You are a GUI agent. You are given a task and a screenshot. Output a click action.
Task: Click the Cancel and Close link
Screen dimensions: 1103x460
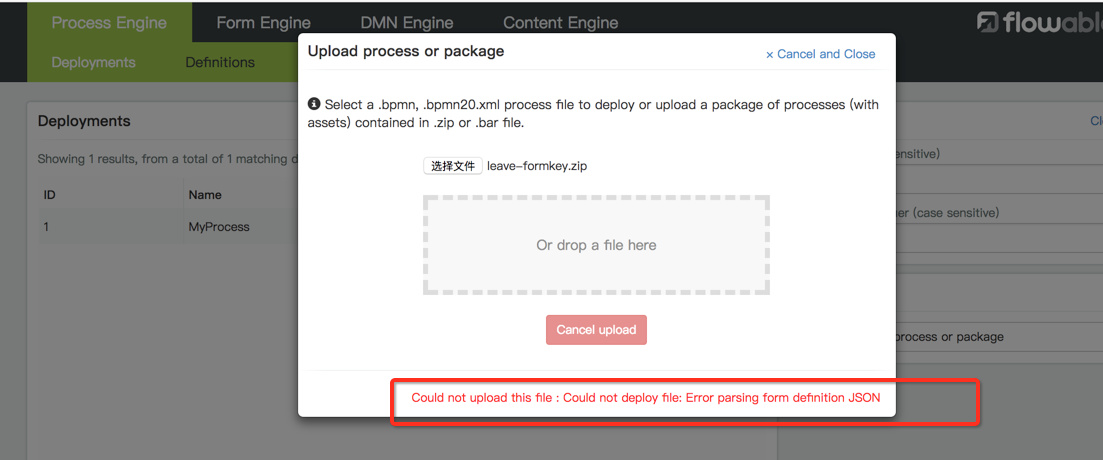coord(820,54)
